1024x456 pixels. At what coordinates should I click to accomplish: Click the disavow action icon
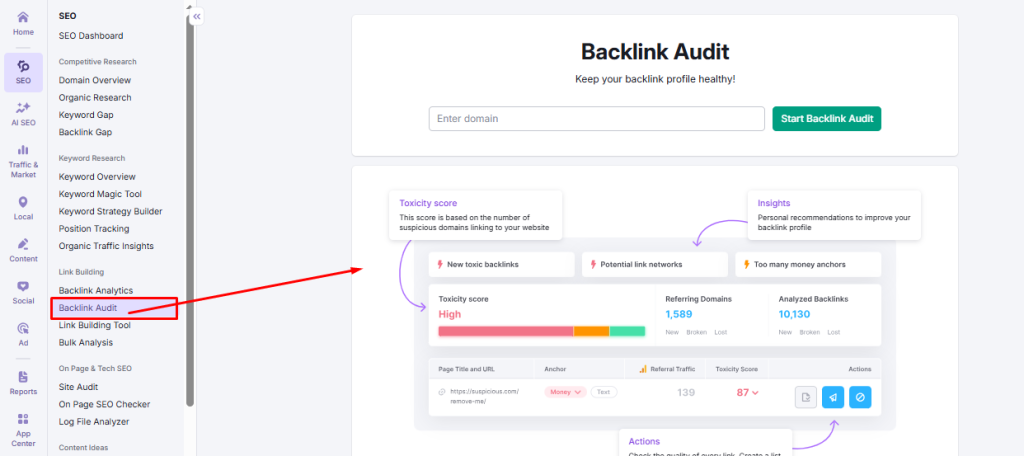point(860,397)
